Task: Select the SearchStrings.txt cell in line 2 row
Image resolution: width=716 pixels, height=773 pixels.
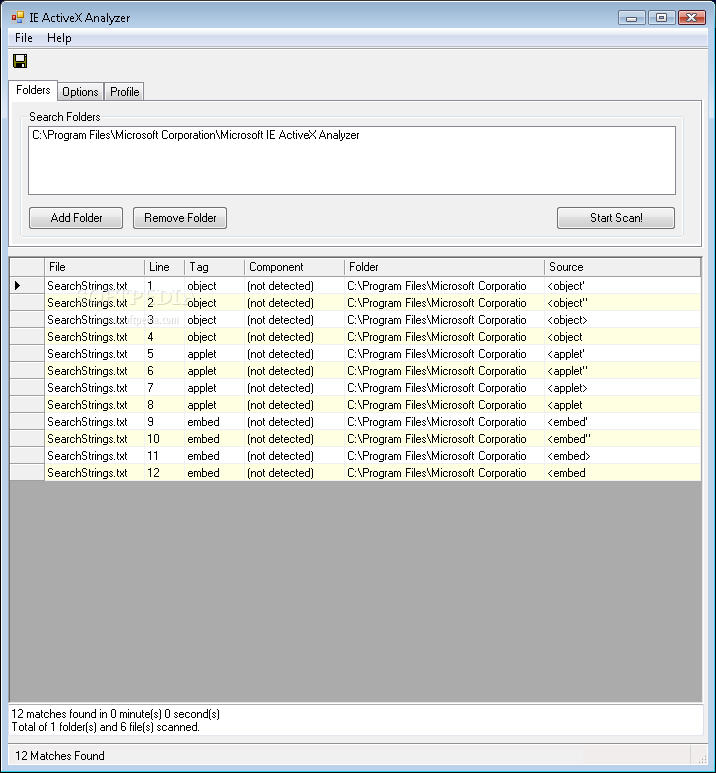Action: click(x=94, y=303)
